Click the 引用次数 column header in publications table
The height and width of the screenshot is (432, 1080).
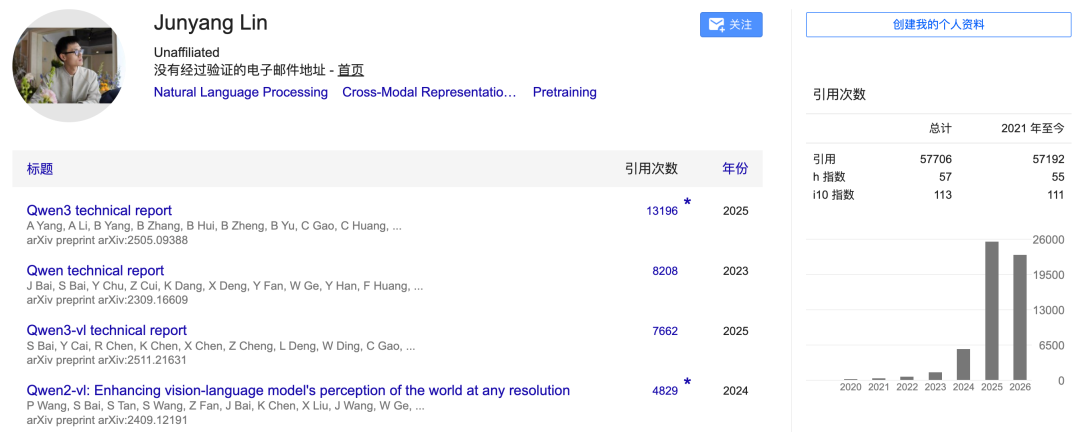click(652, 169)
